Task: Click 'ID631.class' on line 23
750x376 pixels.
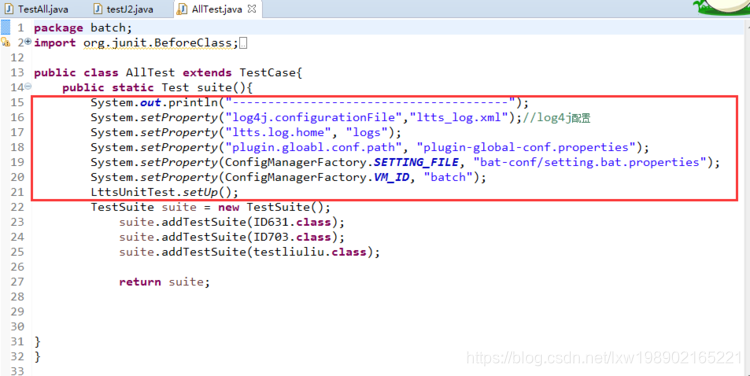Action: coord(292,222)
